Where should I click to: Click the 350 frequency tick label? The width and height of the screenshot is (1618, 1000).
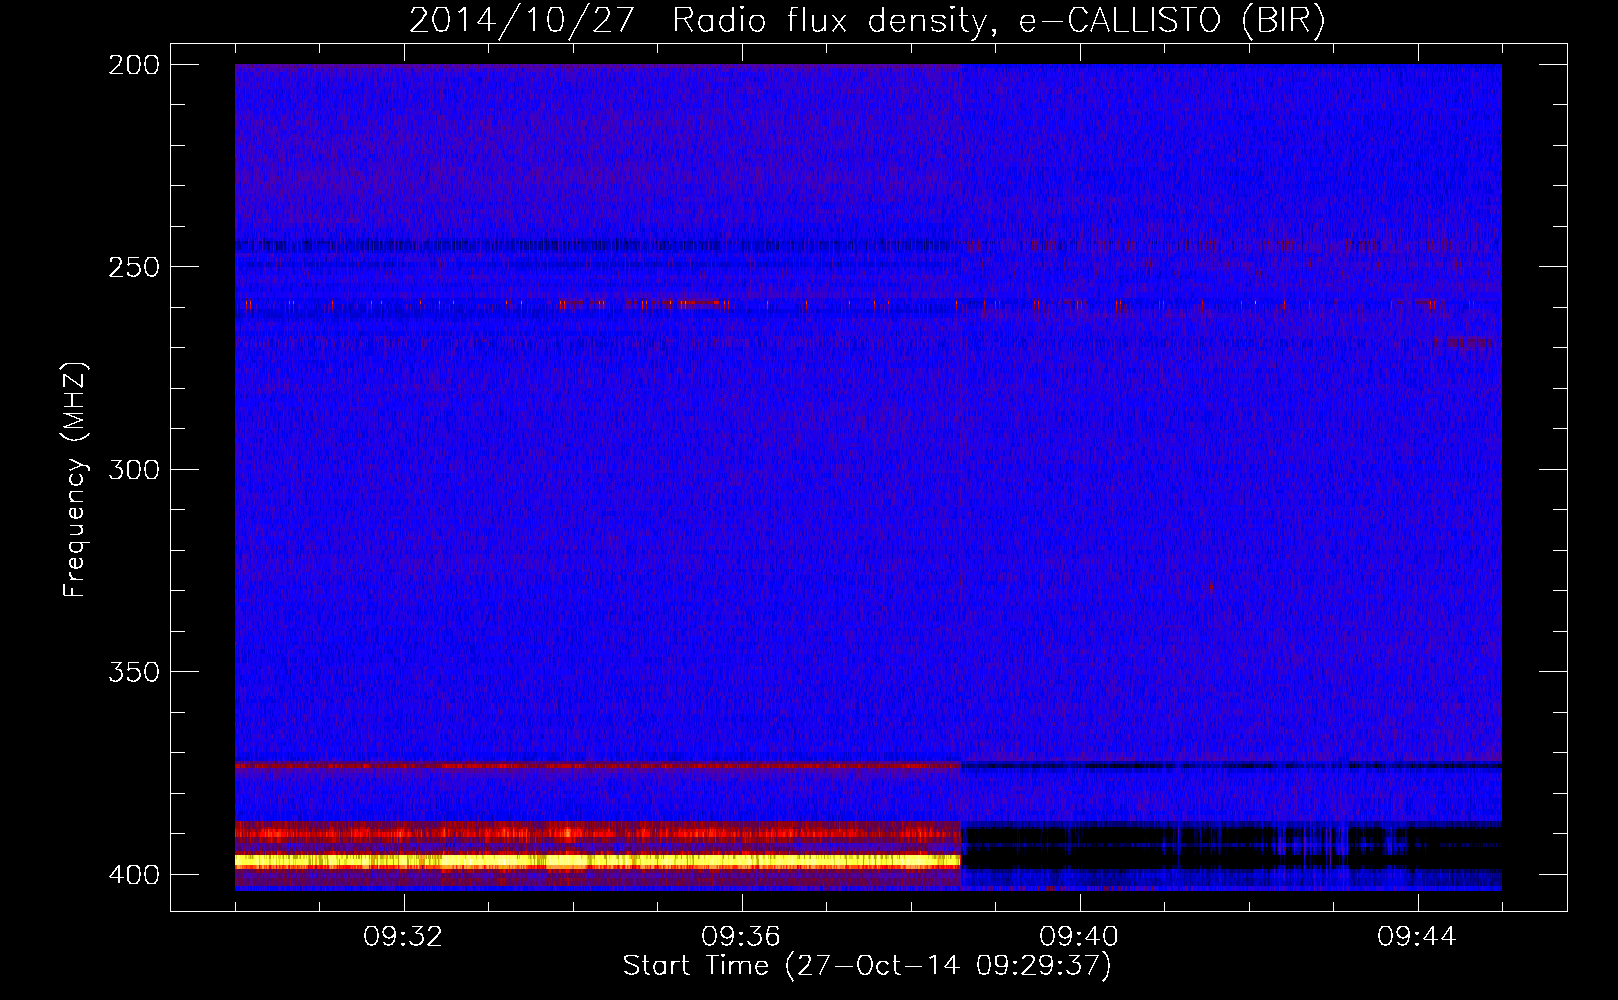[134, 671]
